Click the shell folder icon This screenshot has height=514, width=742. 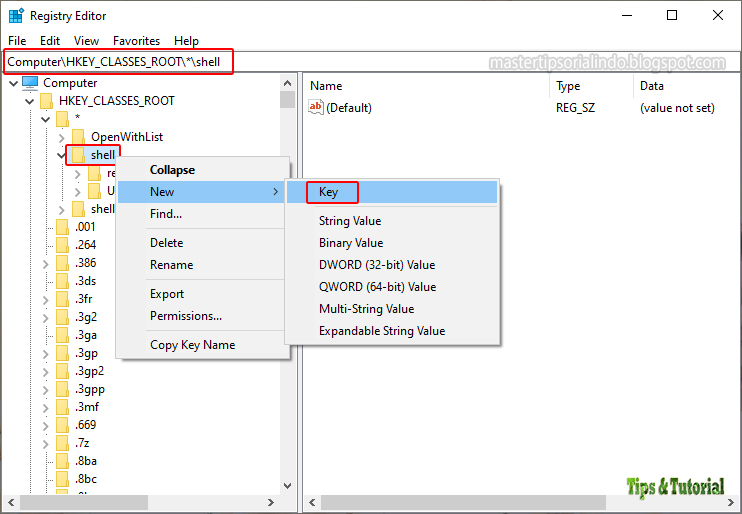click(79, 155)
